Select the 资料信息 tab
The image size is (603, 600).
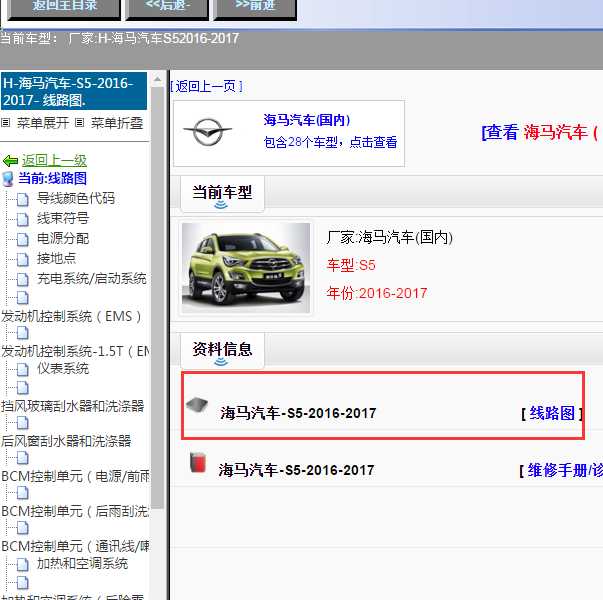click(222, 351)
